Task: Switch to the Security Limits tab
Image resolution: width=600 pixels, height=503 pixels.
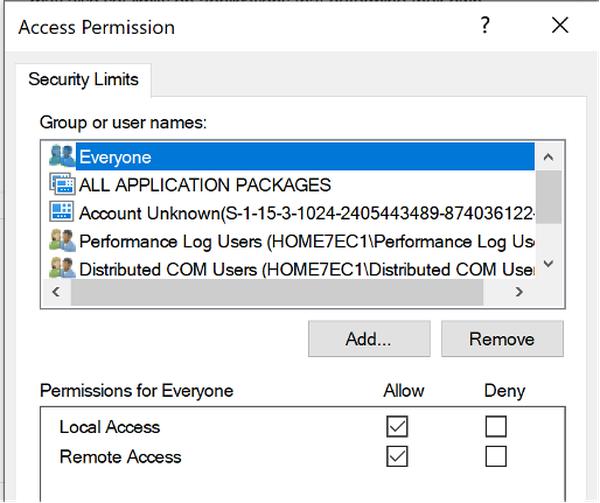Action: click(83, 80)
